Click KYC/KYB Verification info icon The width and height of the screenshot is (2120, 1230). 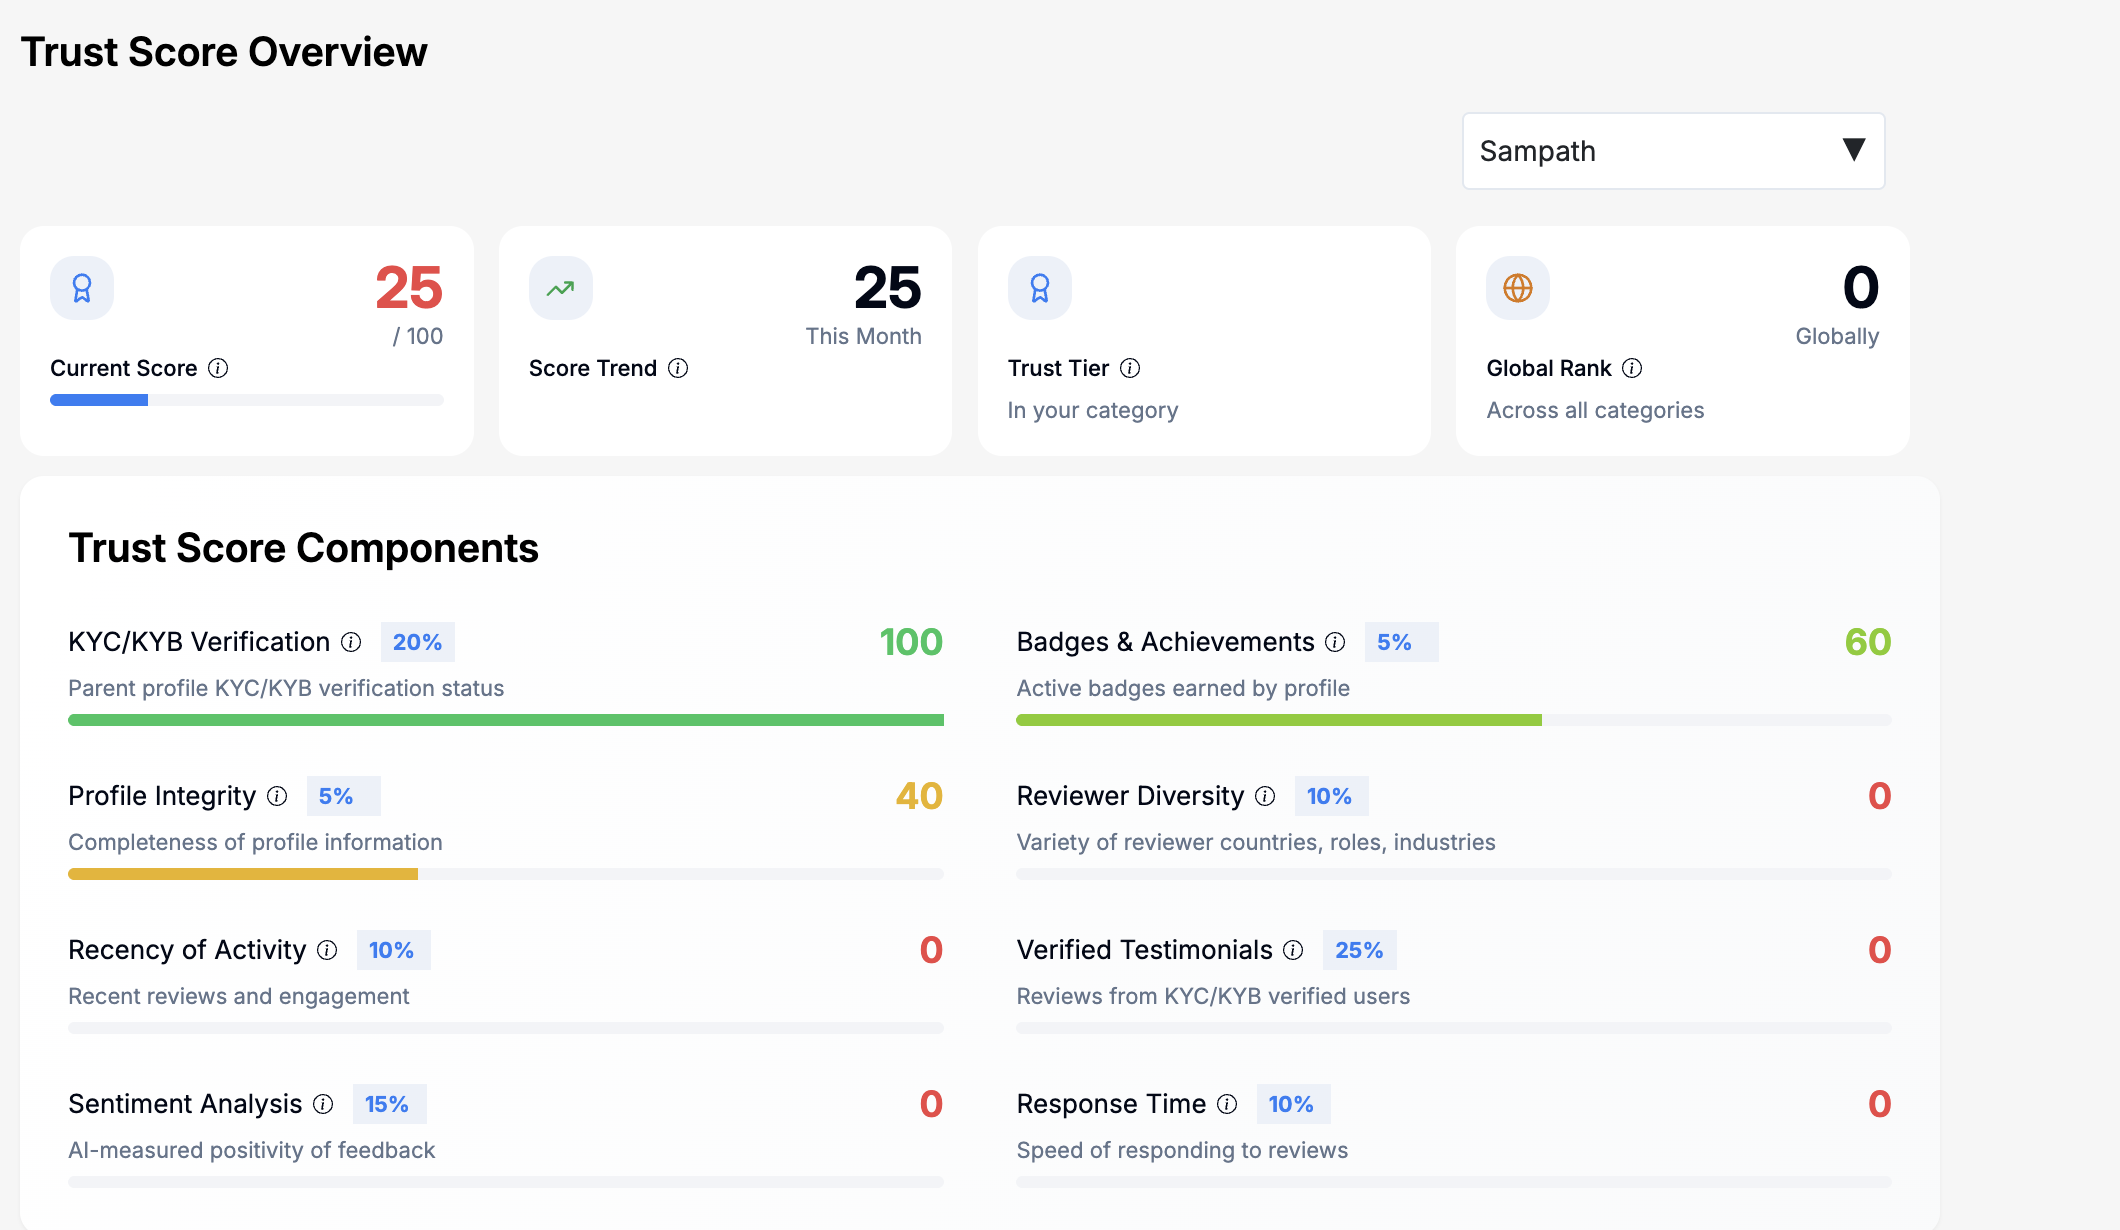tap(351, 642)
